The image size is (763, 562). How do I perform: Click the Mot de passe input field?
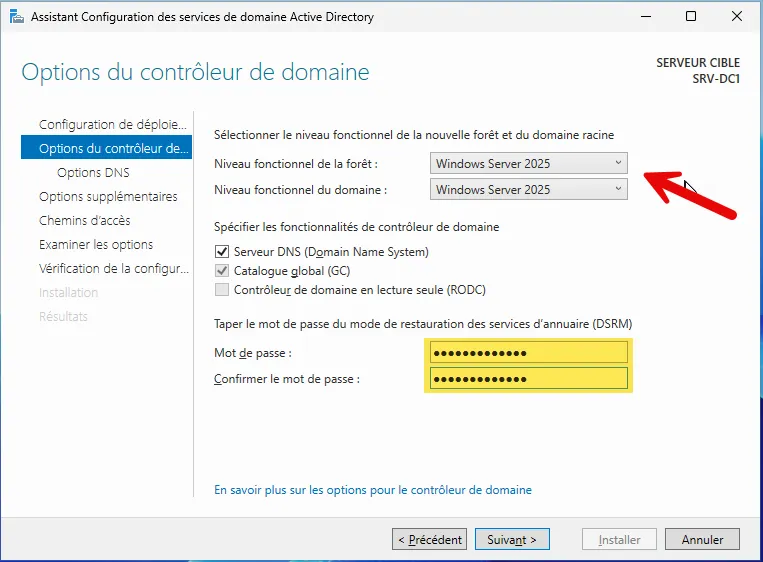(x=528, y=353)
